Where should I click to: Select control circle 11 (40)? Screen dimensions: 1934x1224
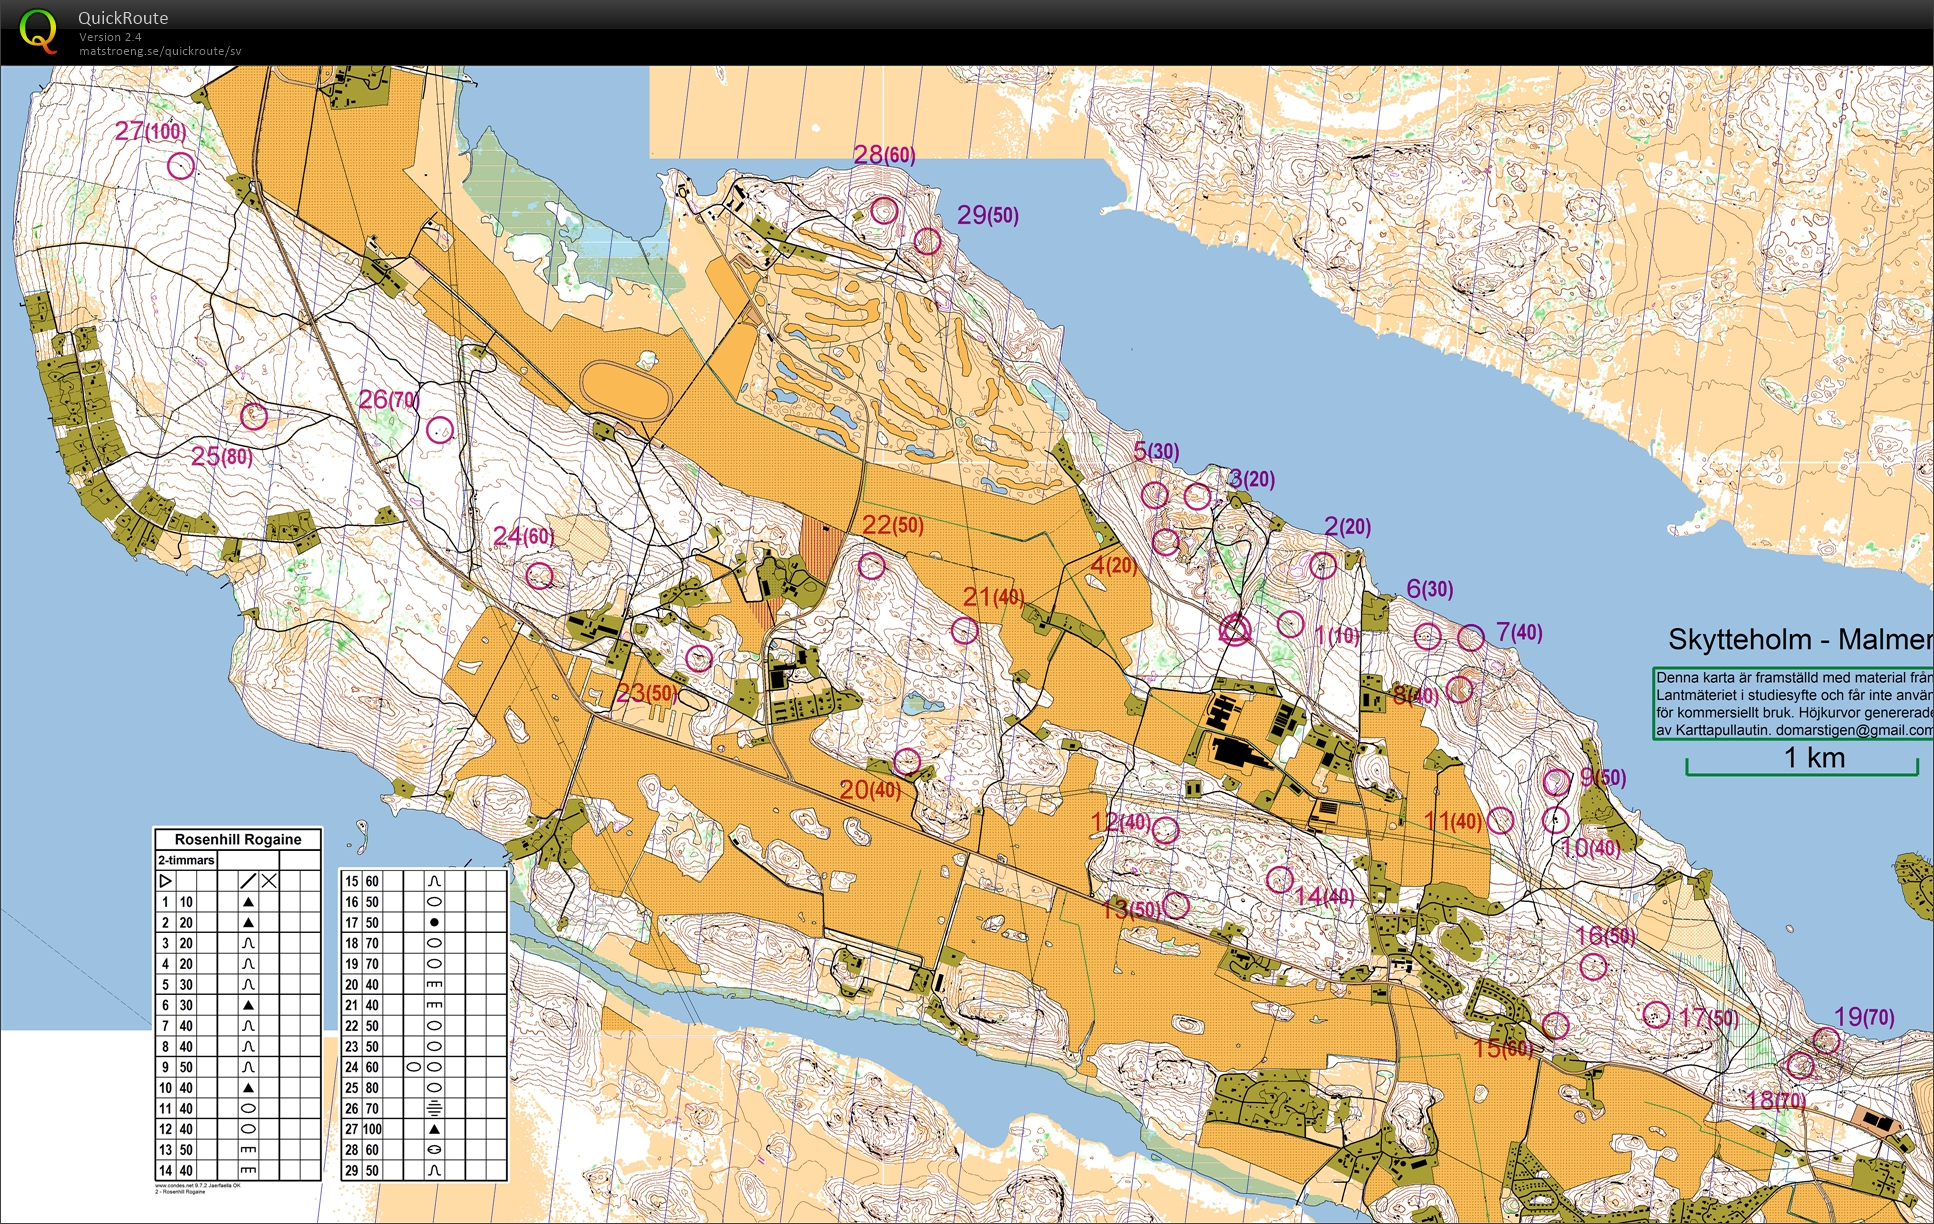tap(1500, 820)
